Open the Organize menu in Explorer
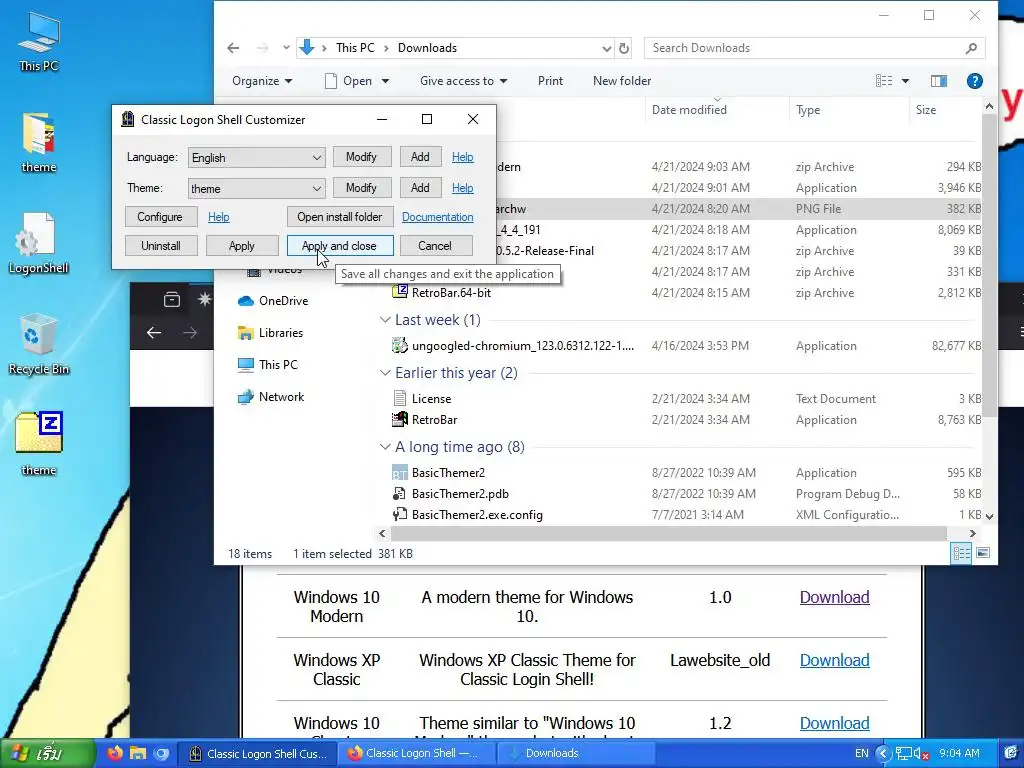The image size is (1024, 768). click(x=262, y=81)
